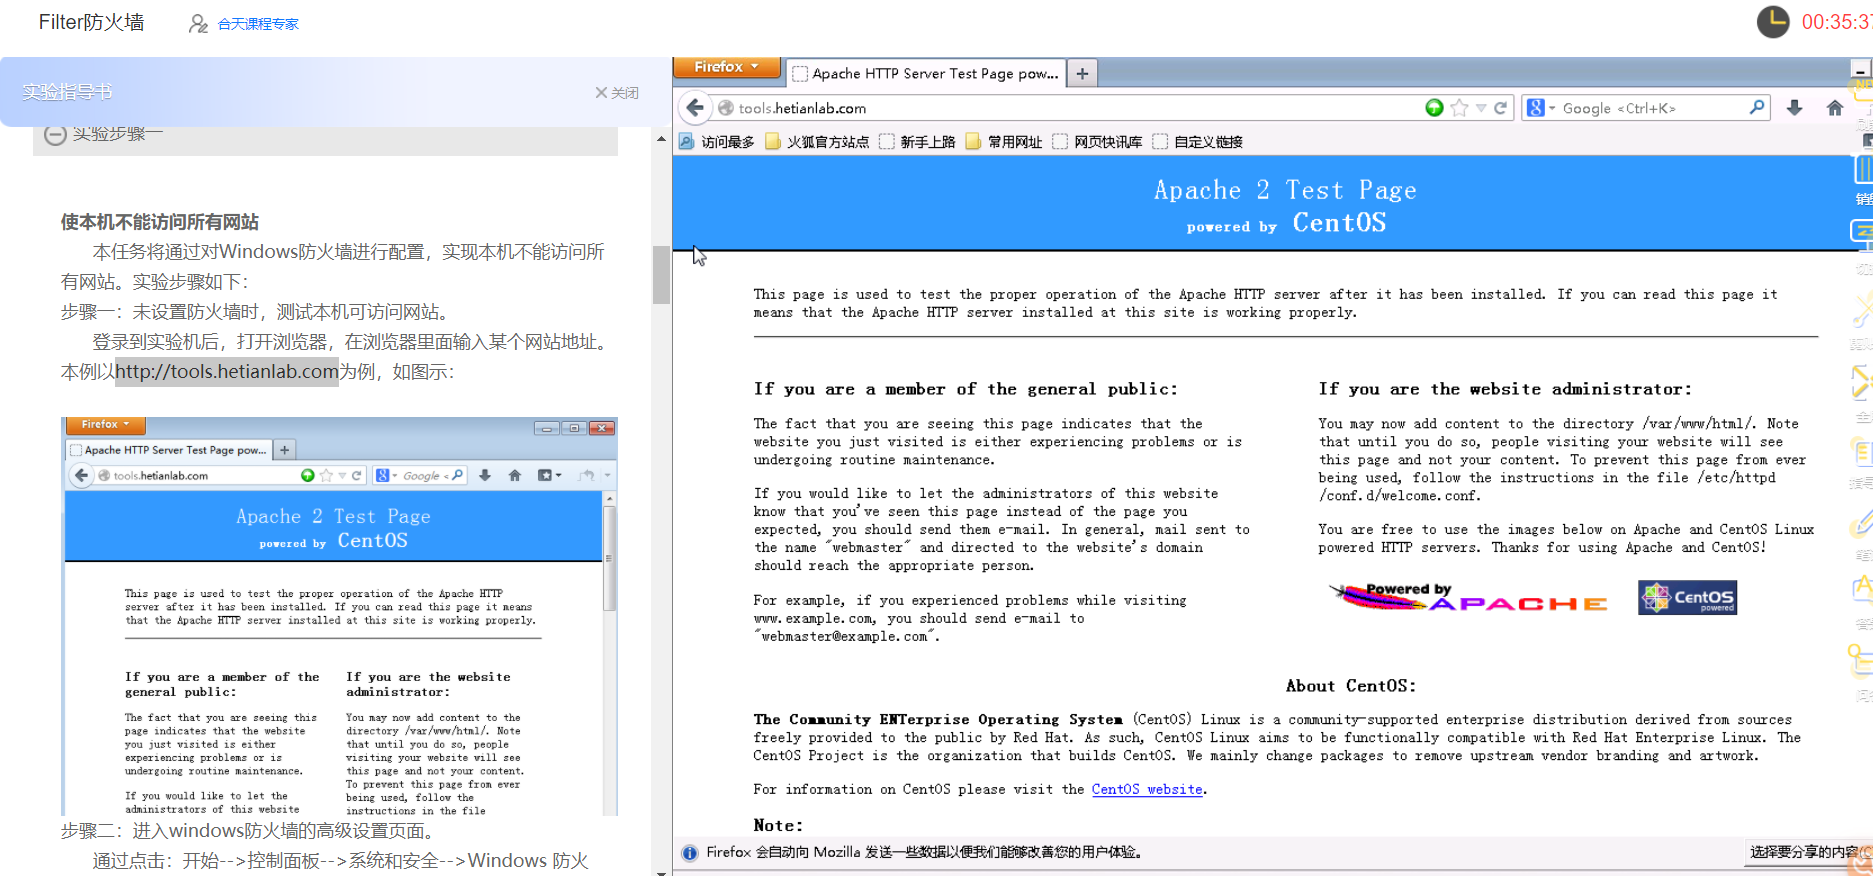The width and height of the screenshot is (1873, 876).
Task: Click the green go arrow in address bar
Action: pyautogui.click(x=1434, y=108)
